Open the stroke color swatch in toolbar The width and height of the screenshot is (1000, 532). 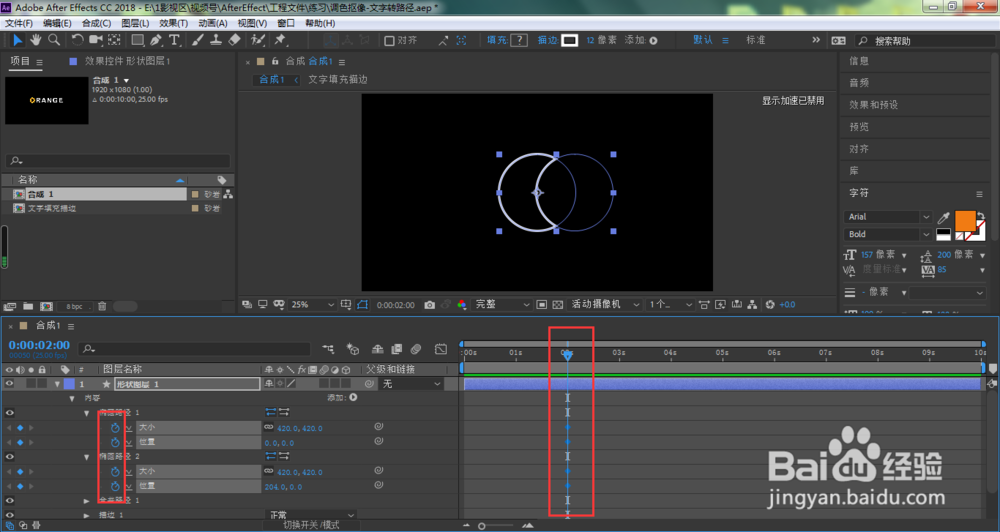point(570,40)
